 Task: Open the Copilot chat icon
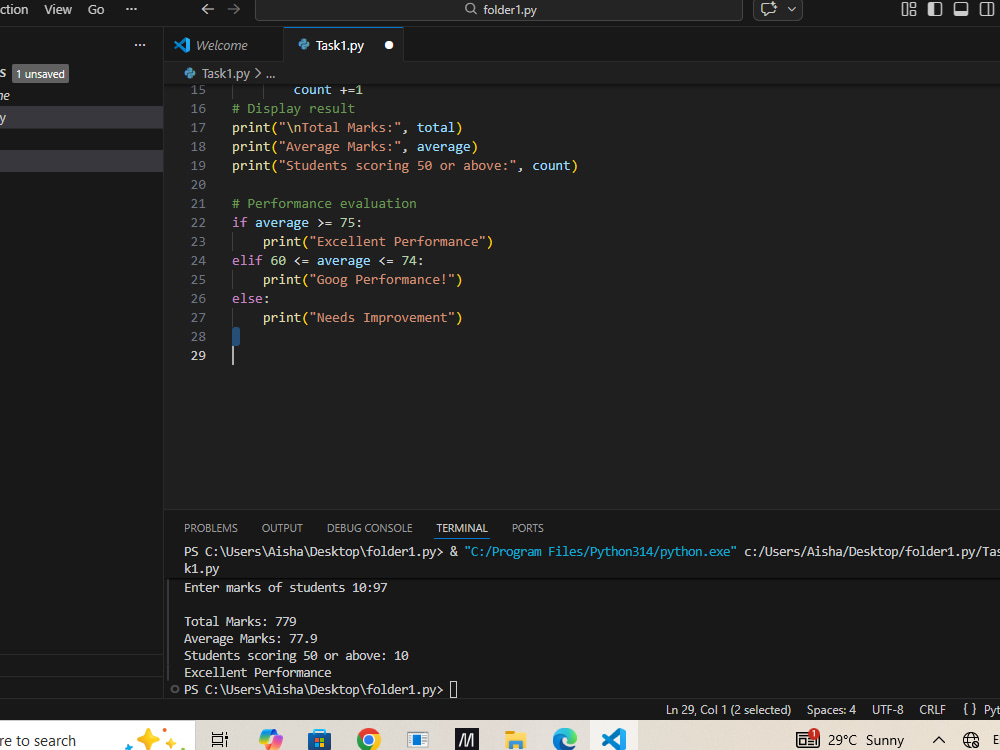click(x=768, y=9)
